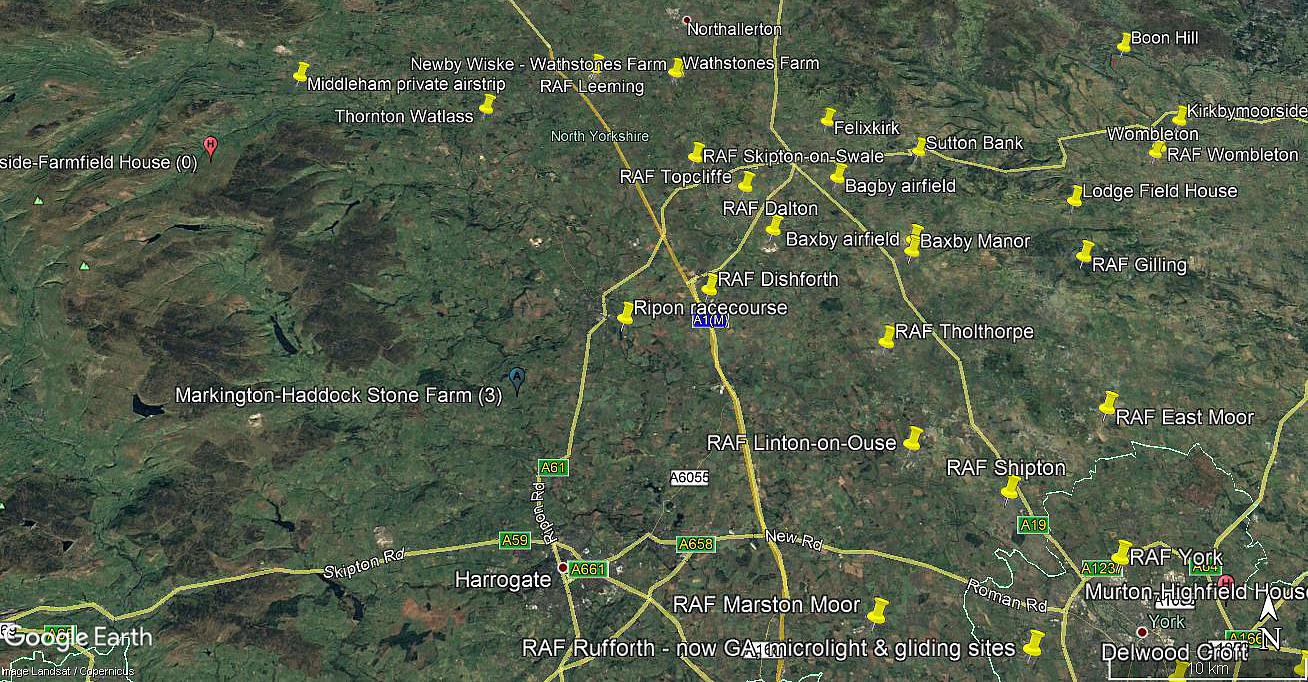
Task: Click the Middleham private airstrip pushpin
Action: tap(301, 72)
